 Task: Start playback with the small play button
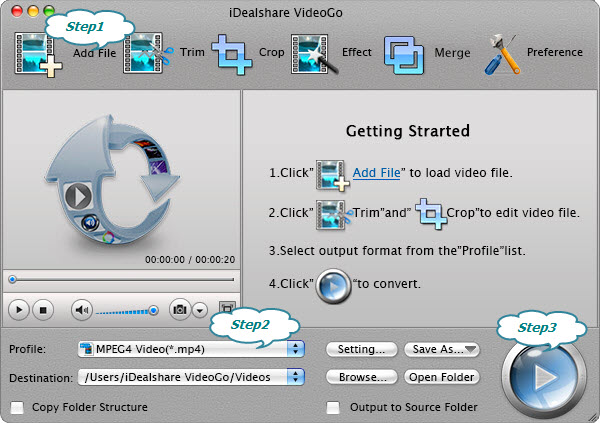point(19,310)
